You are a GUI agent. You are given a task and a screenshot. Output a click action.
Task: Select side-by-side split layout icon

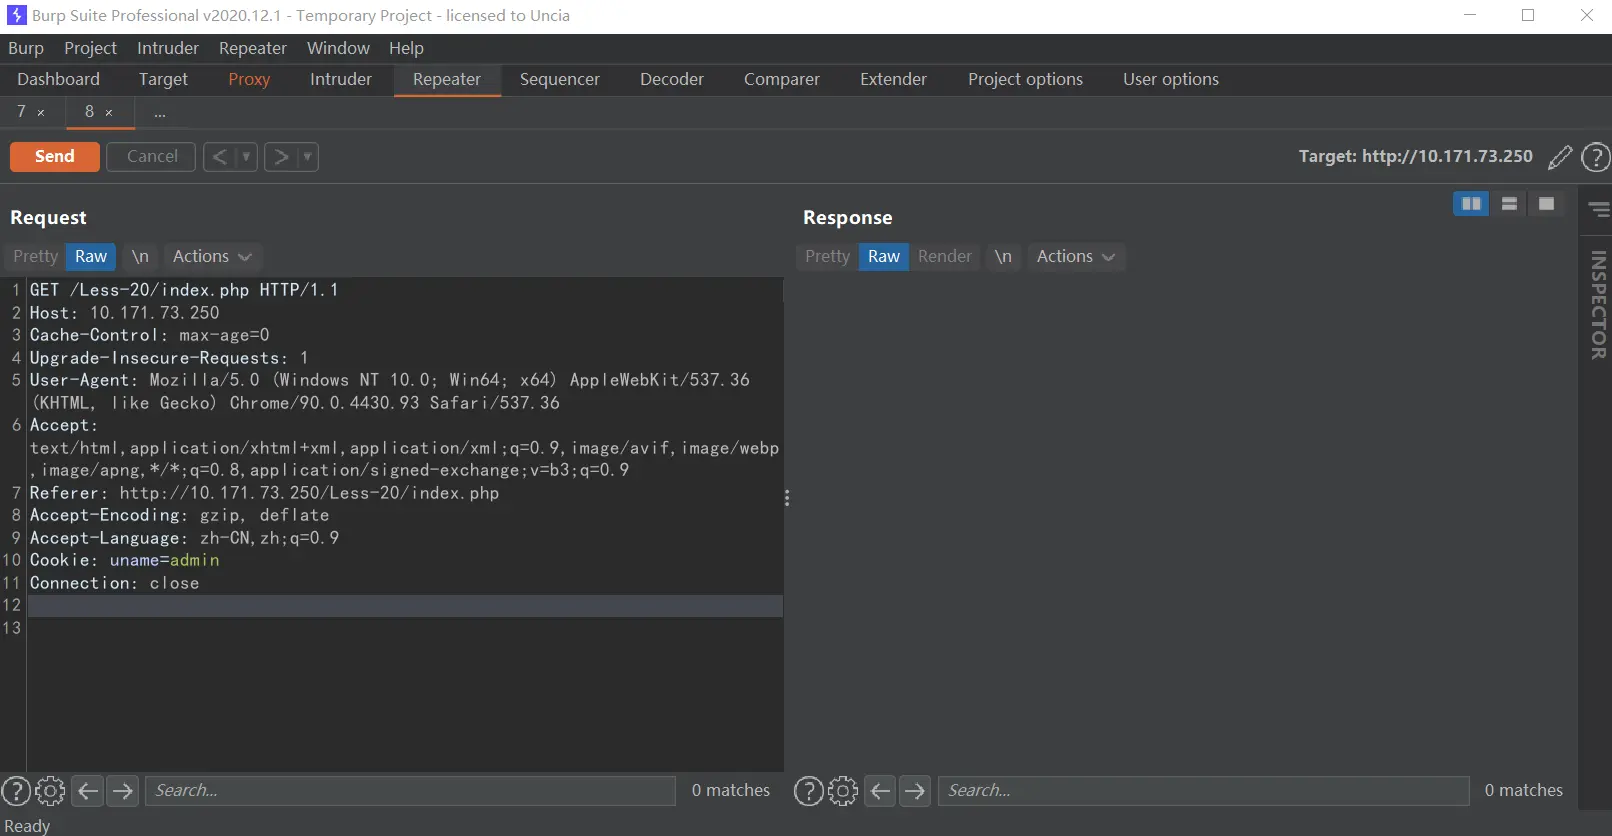pyautogui.click(x=1471, y=204)
